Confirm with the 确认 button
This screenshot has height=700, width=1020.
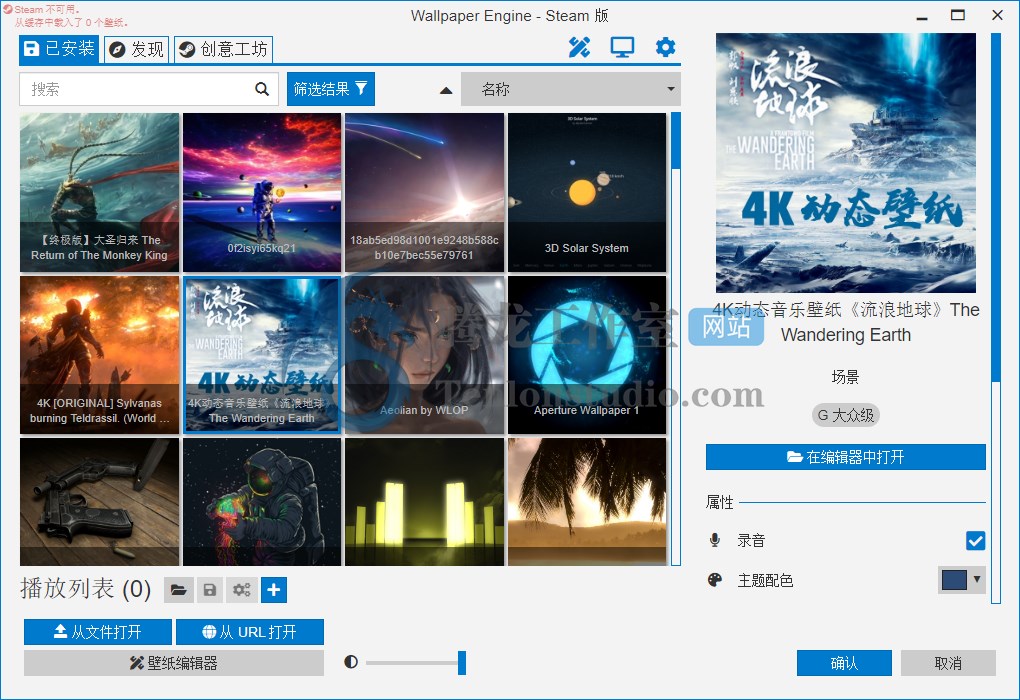pyautogui.click(x=844, y=663)
